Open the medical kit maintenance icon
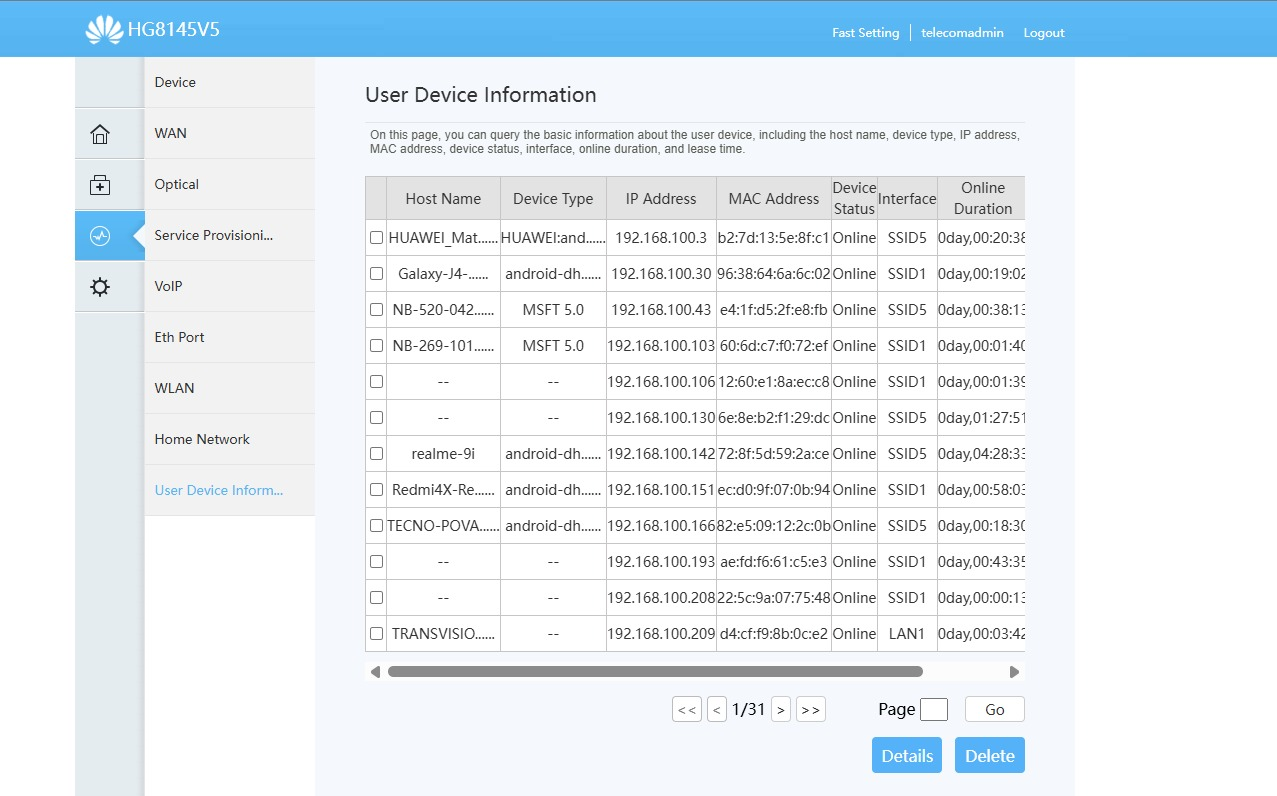The image size is (1277, 796). (100, 185)
